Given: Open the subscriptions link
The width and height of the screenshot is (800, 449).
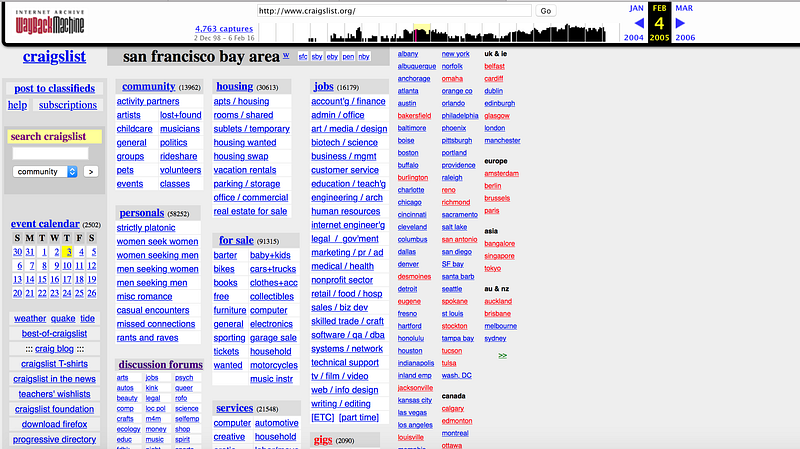Looking at the screenshot, I should pyautogui.click(x=68, y=105).
